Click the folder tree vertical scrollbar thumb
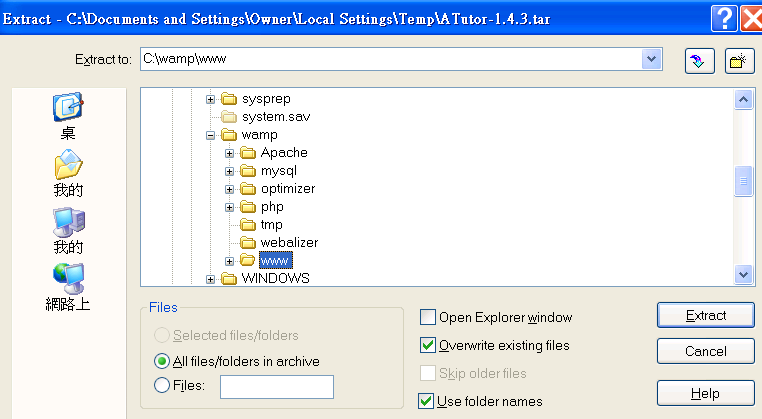Viewport: 762px width, 419px height. [x=743, y=181]
